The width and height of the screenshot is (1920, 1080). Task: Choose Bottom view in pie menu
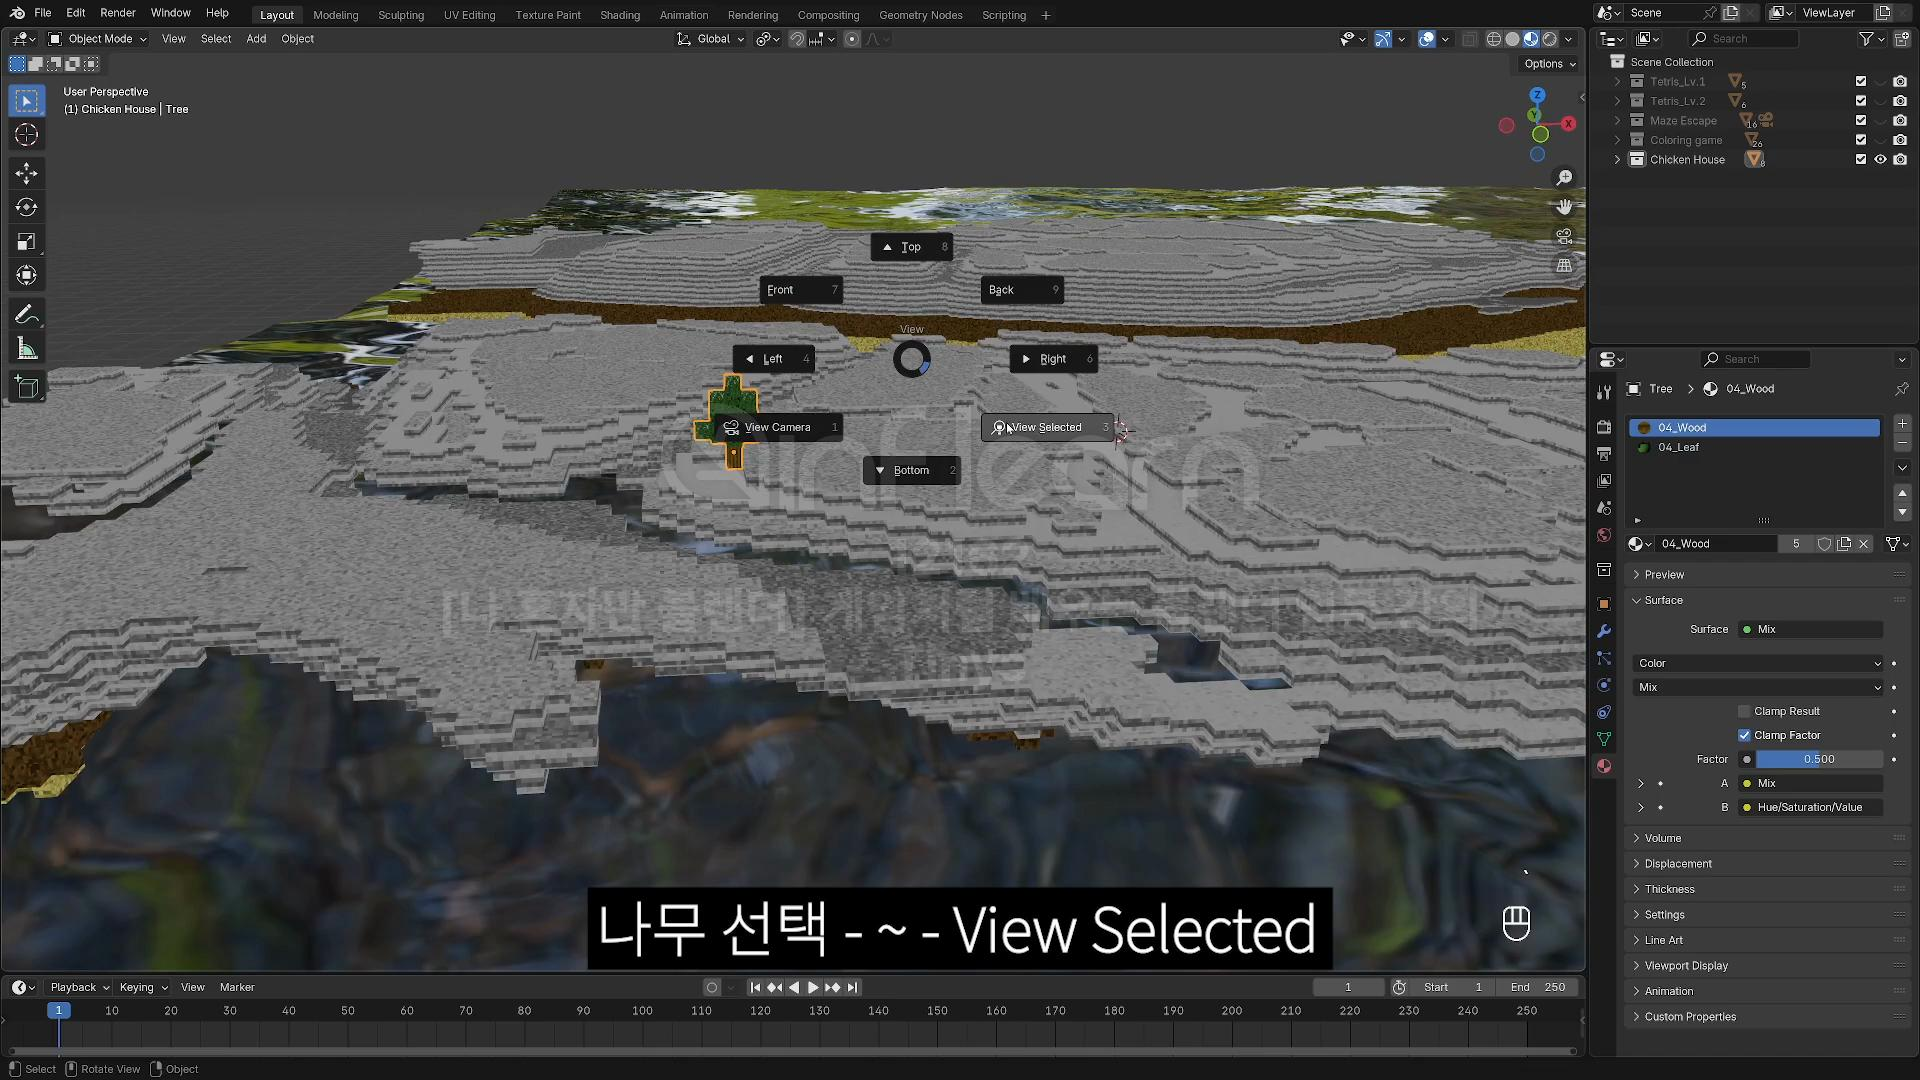911,471
